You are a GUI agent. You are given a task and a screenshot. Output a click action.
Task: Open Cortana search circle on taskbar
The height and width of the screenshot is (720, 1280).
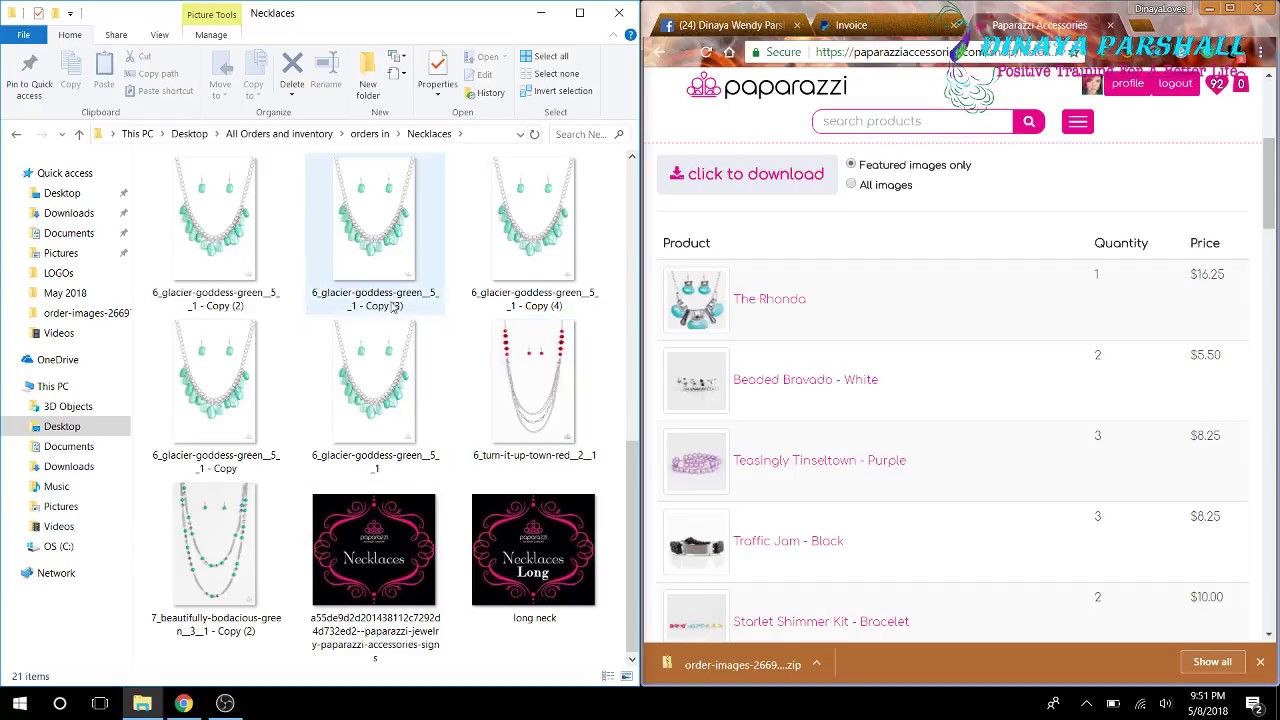coord(60,703)
